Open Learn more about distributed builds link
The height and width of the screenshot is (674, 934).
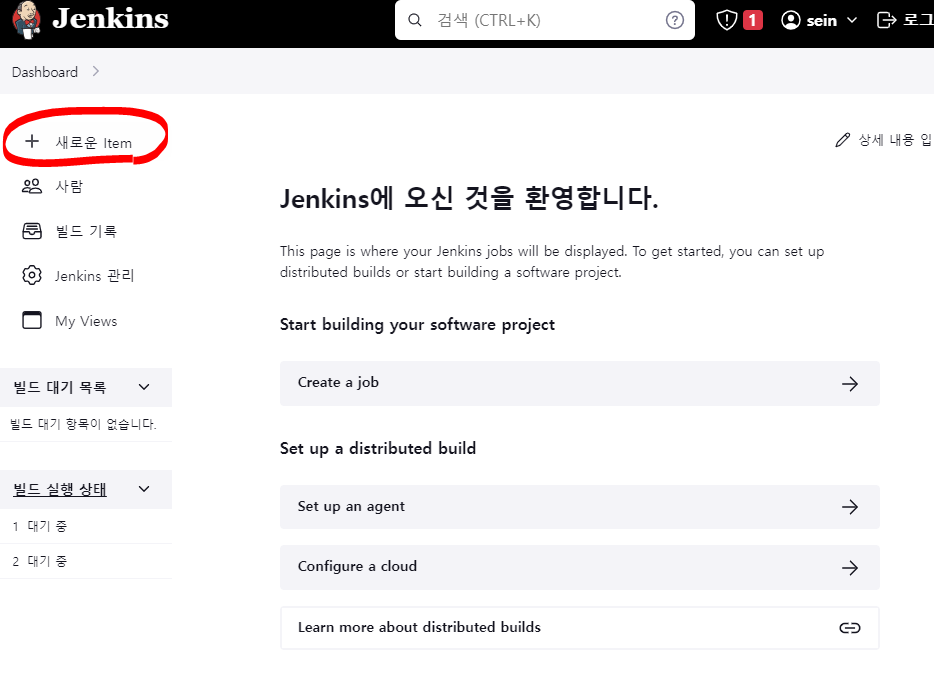click(580, 628)
